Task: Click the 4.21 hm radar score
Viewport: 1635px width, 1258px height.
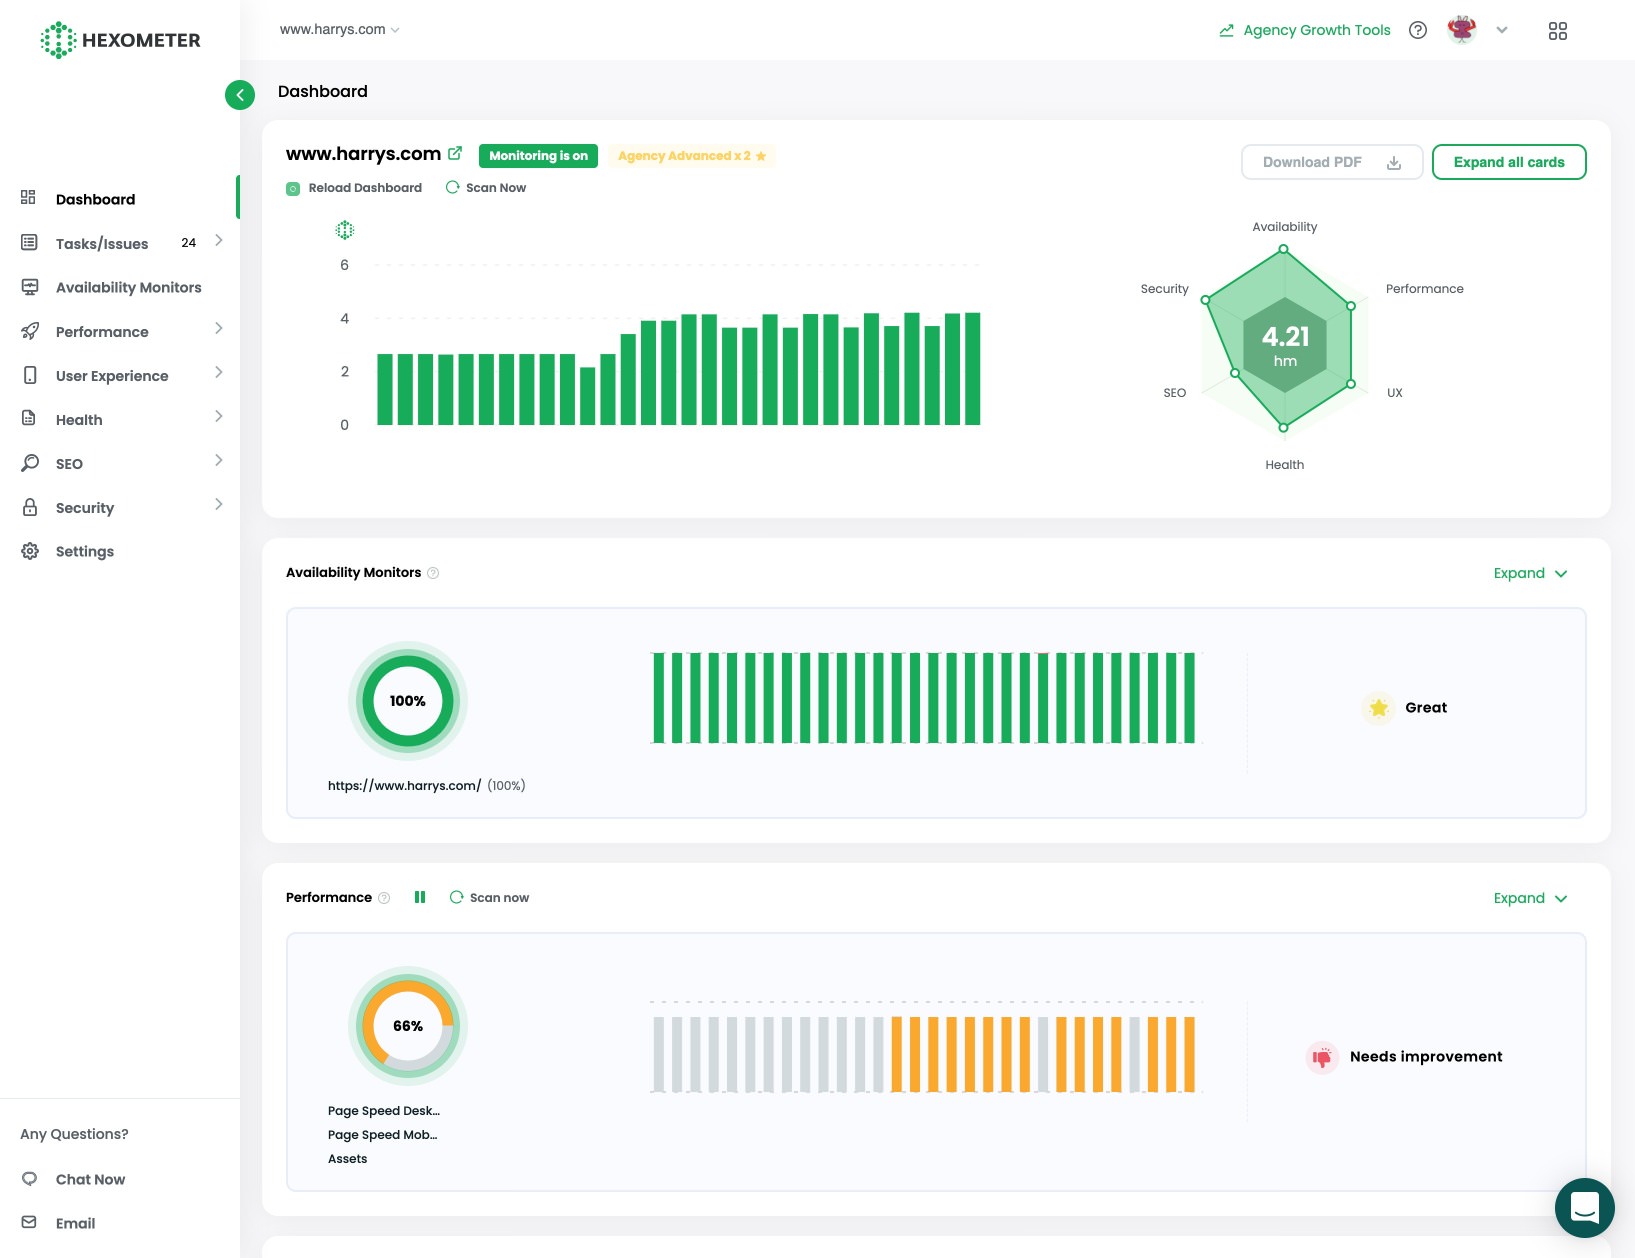Action: pos(1285,345)
